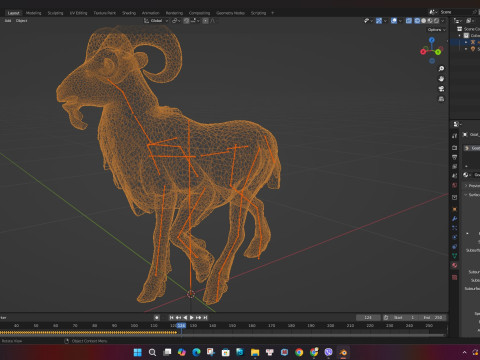Click the blue Z axis on navigation gizmo
Viewport: 480px width, 360px height.
click(x=432, y=40)
